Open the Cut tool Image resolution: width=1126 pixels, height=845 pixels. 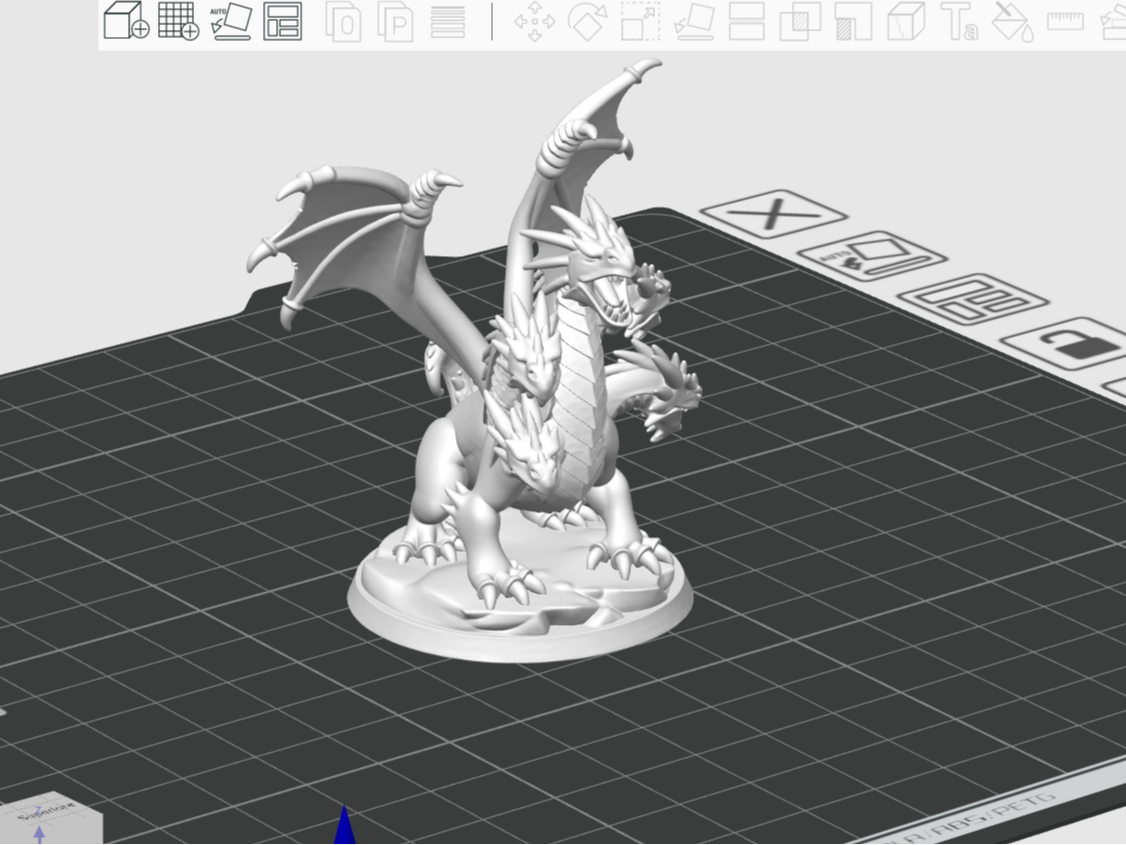point(747,22)
